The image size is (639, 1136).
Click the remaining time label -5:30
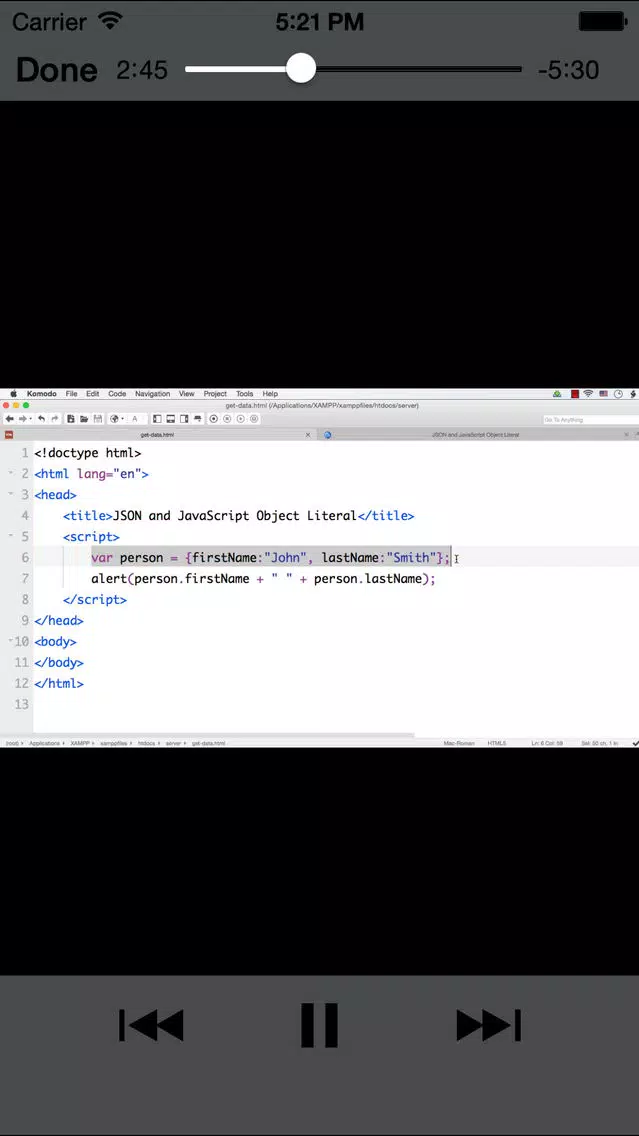(x=568, y=70)
